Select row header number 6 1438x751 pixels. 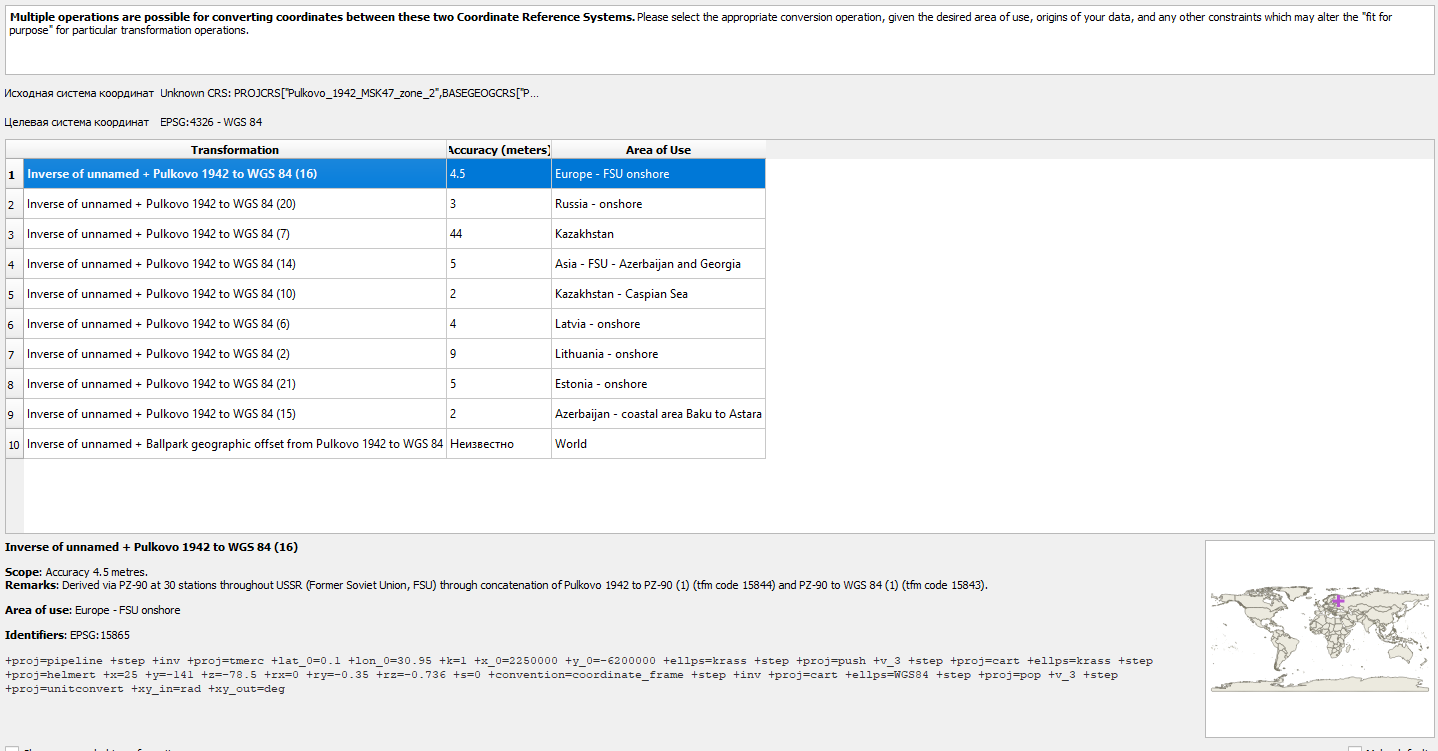pos(14,324)
